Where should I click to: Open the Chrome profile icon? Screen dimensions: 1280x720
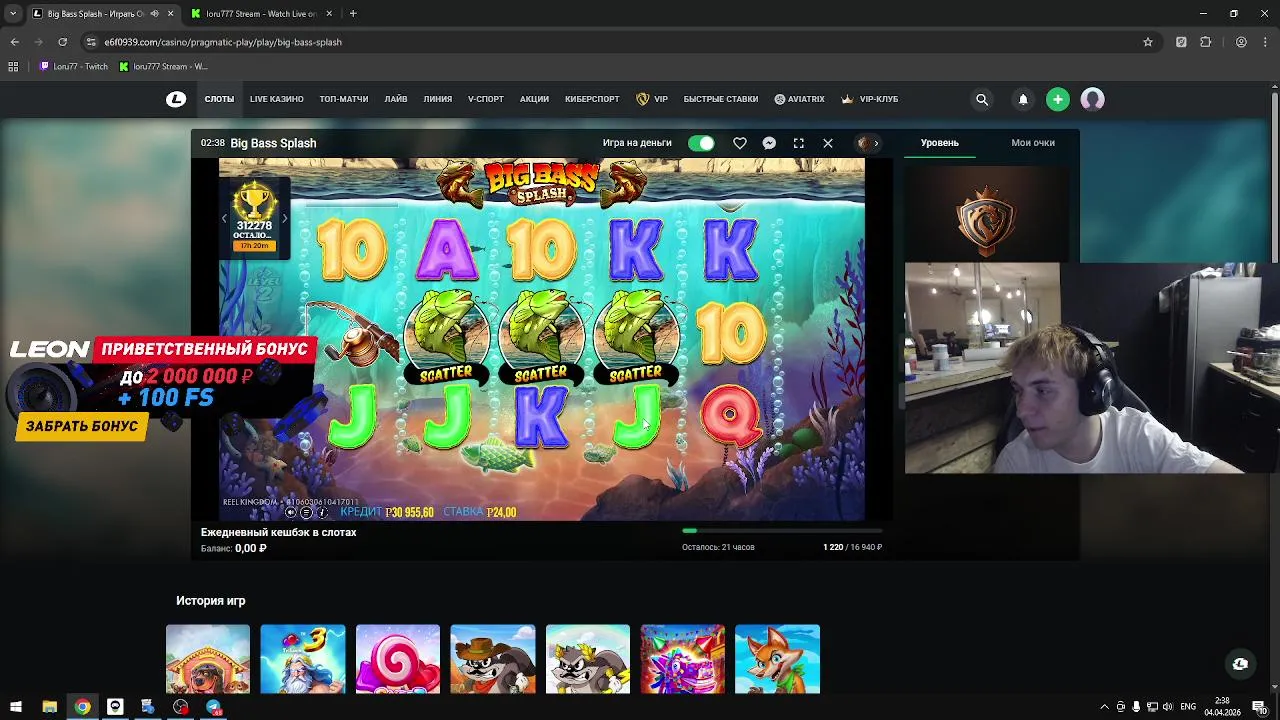coord(1241,42)
